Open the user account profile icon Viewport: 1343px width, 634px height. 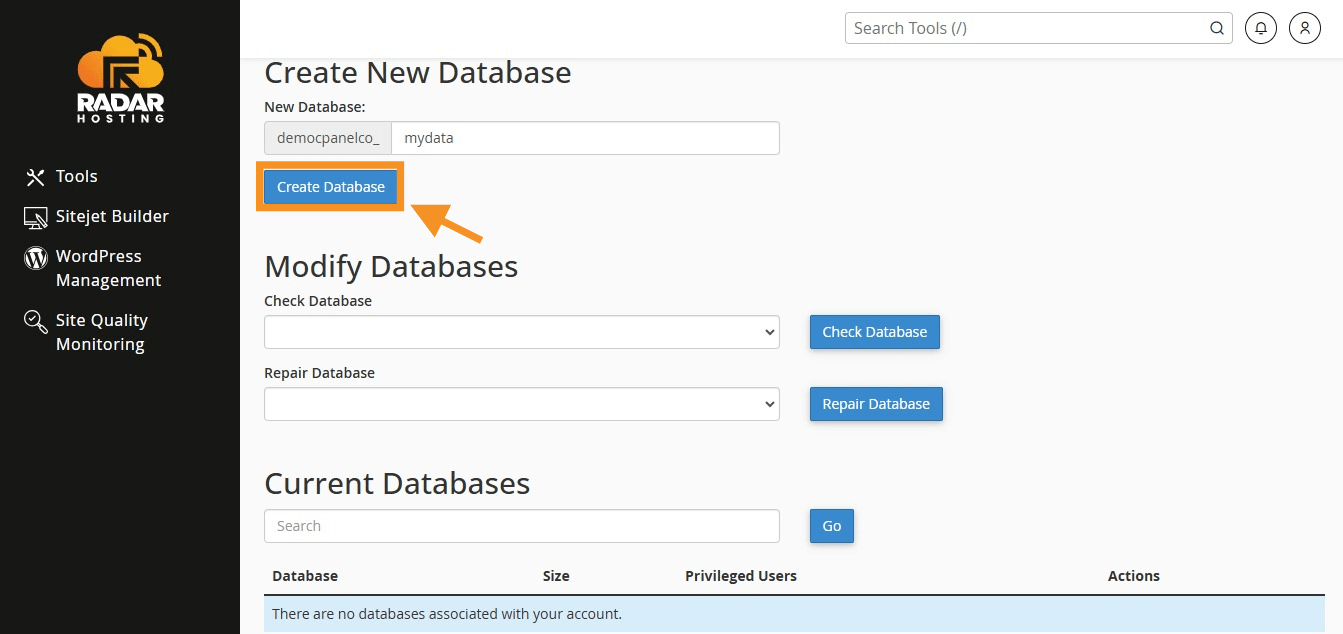[1305, 28]
